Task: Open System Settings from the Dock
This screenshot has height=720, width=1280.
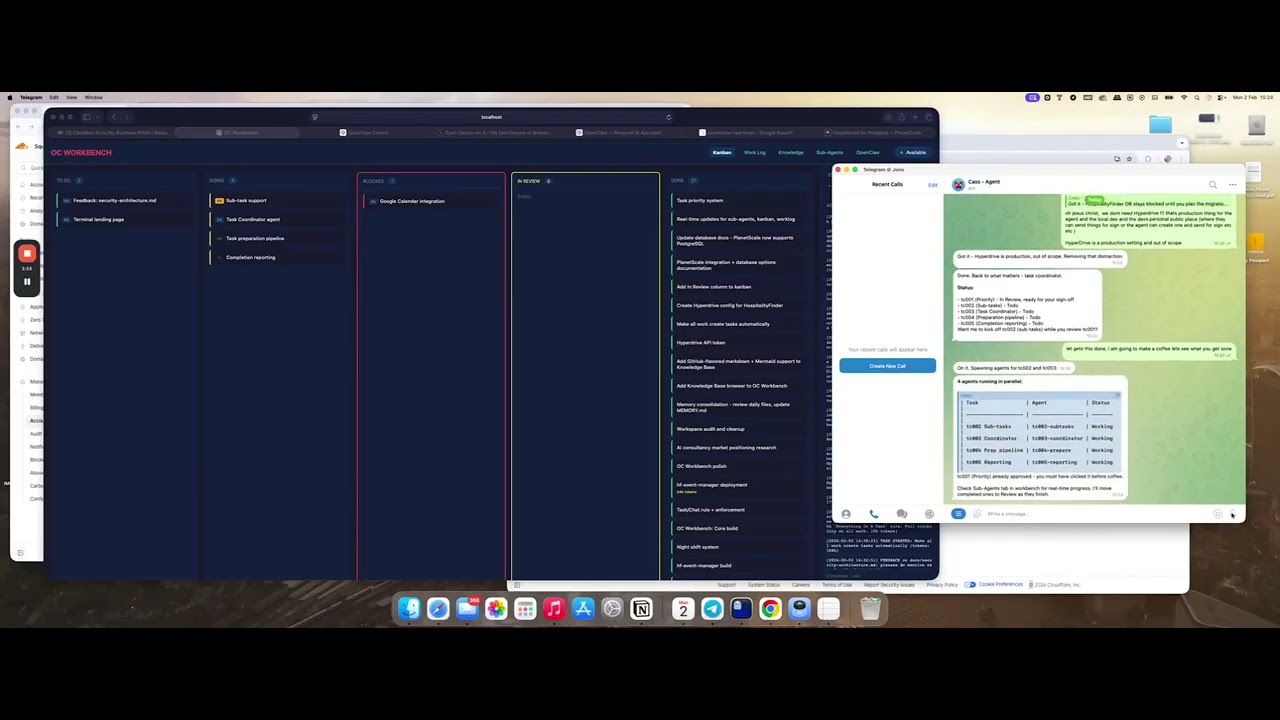Action: [x=612, y=609]
